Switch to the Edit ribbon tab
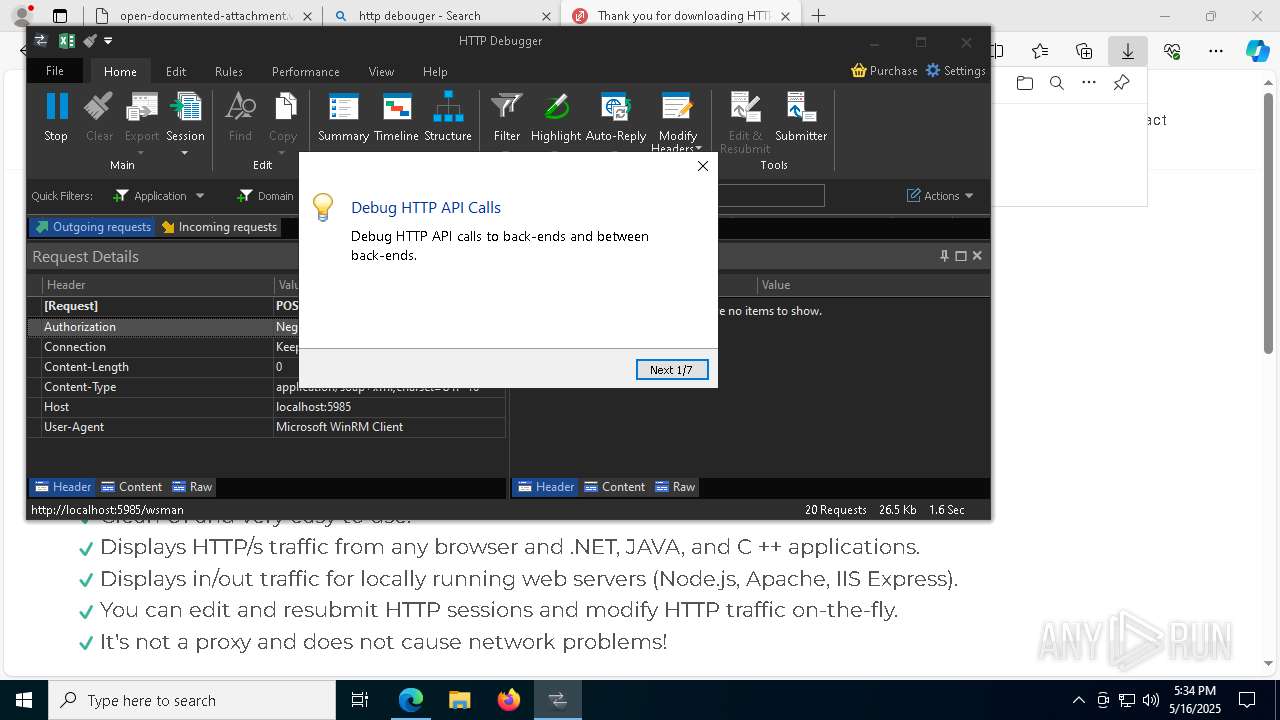1280x720 pixels. tap(176, 71)
